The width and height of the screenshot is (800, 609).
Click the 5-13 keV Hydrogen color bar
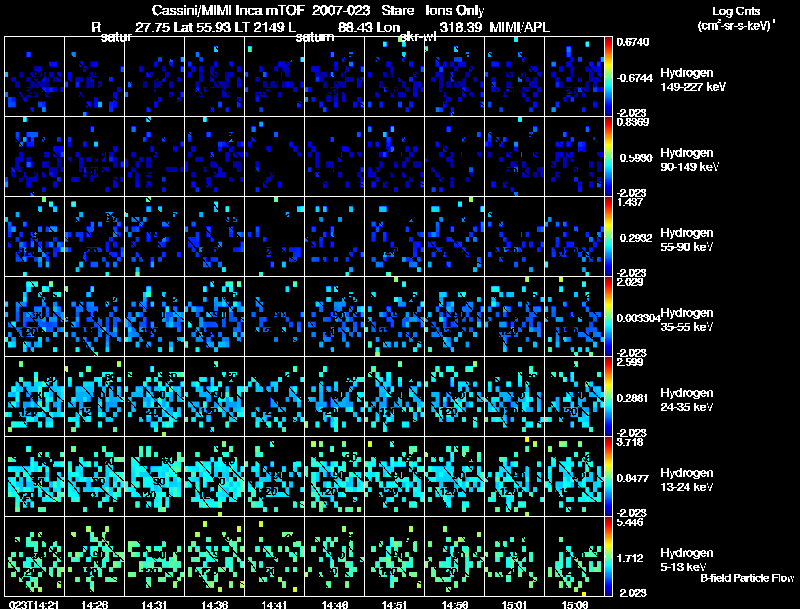[x=610, y=556]
